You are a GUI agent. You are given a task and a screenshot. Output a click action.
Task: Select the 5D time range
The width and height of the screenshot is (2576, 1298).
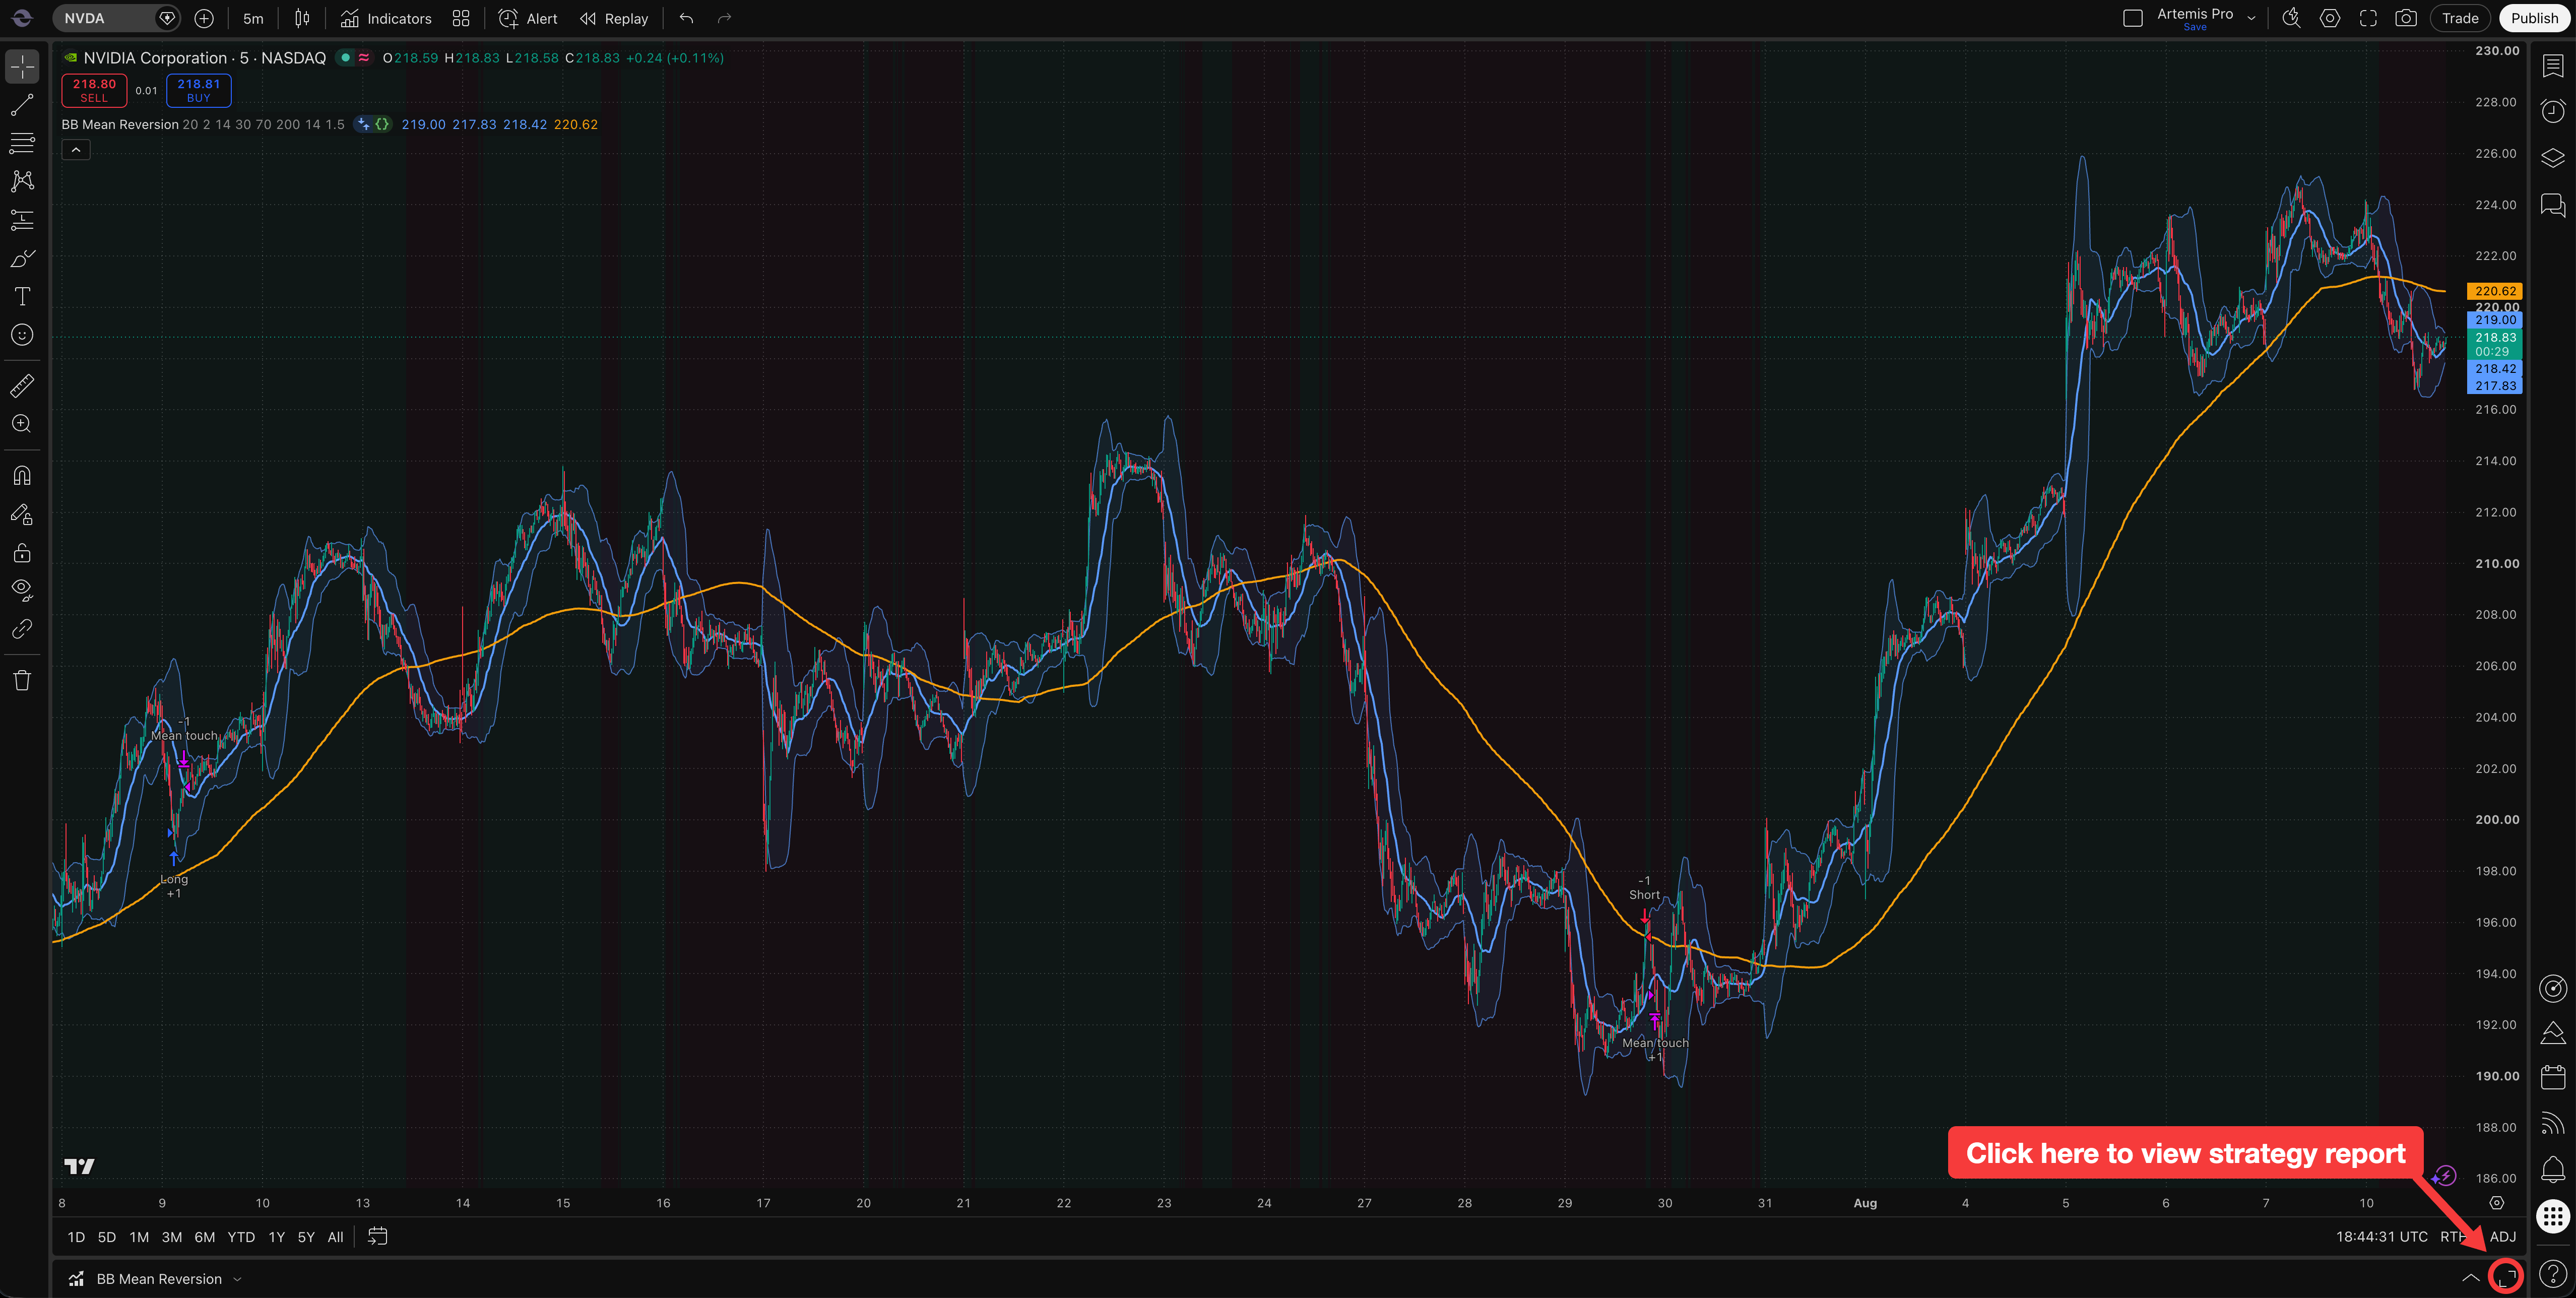(107, 1237)
